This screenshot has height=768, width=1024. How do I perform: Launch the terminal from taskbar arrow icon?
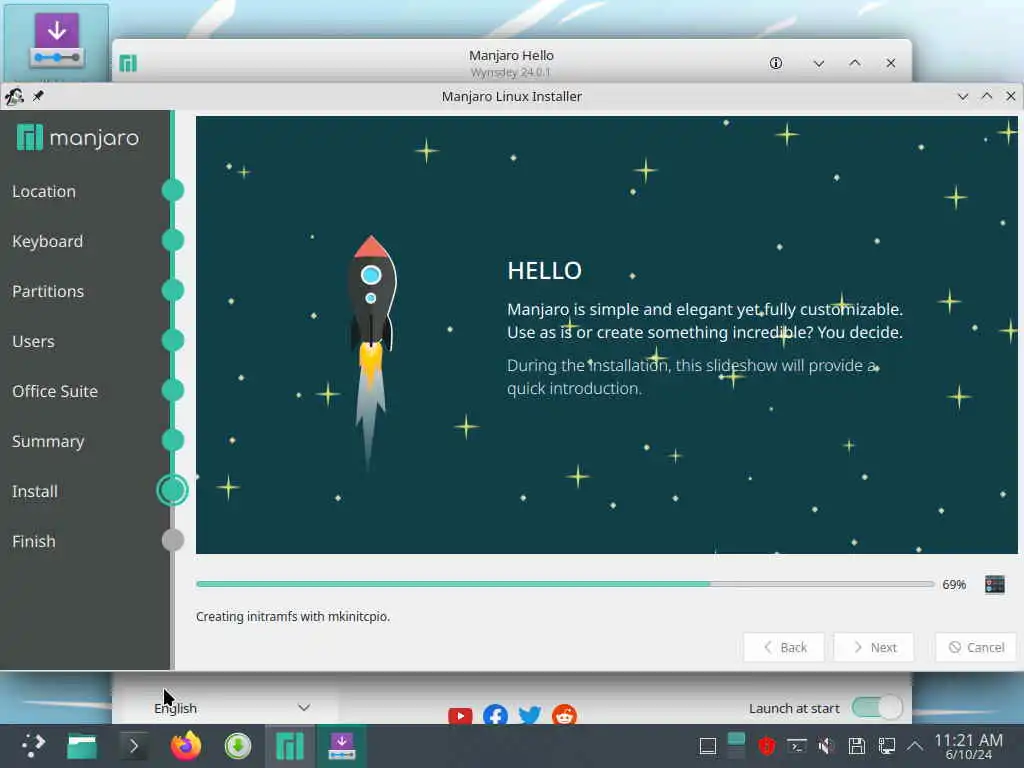coord(134,746)
